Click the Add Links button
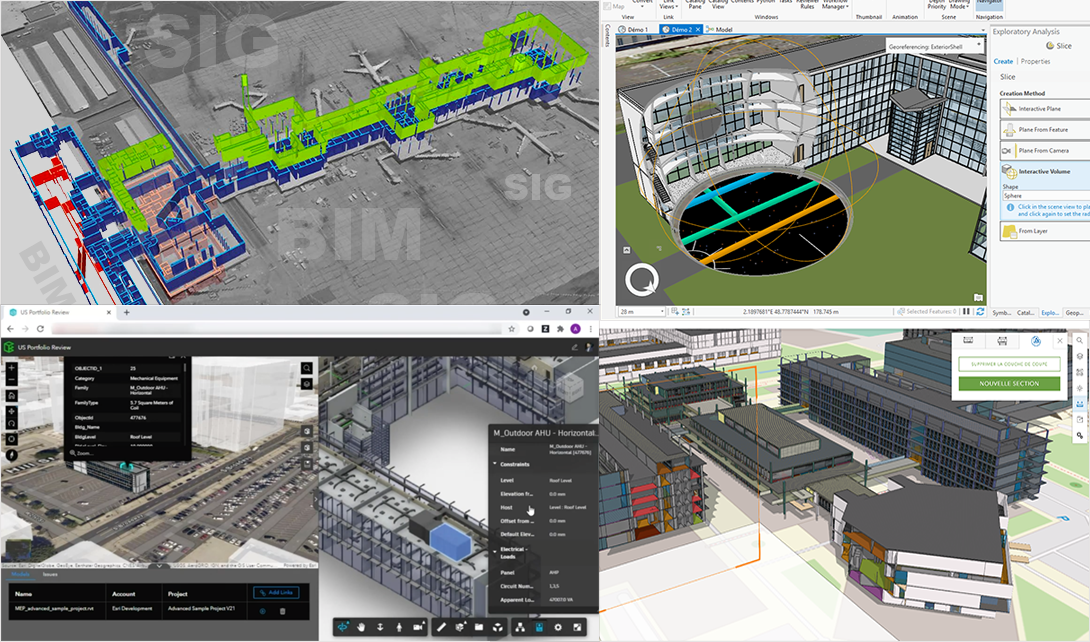Image resolution: width=1090 pixels, height=642 pixels. coord(275,593)
